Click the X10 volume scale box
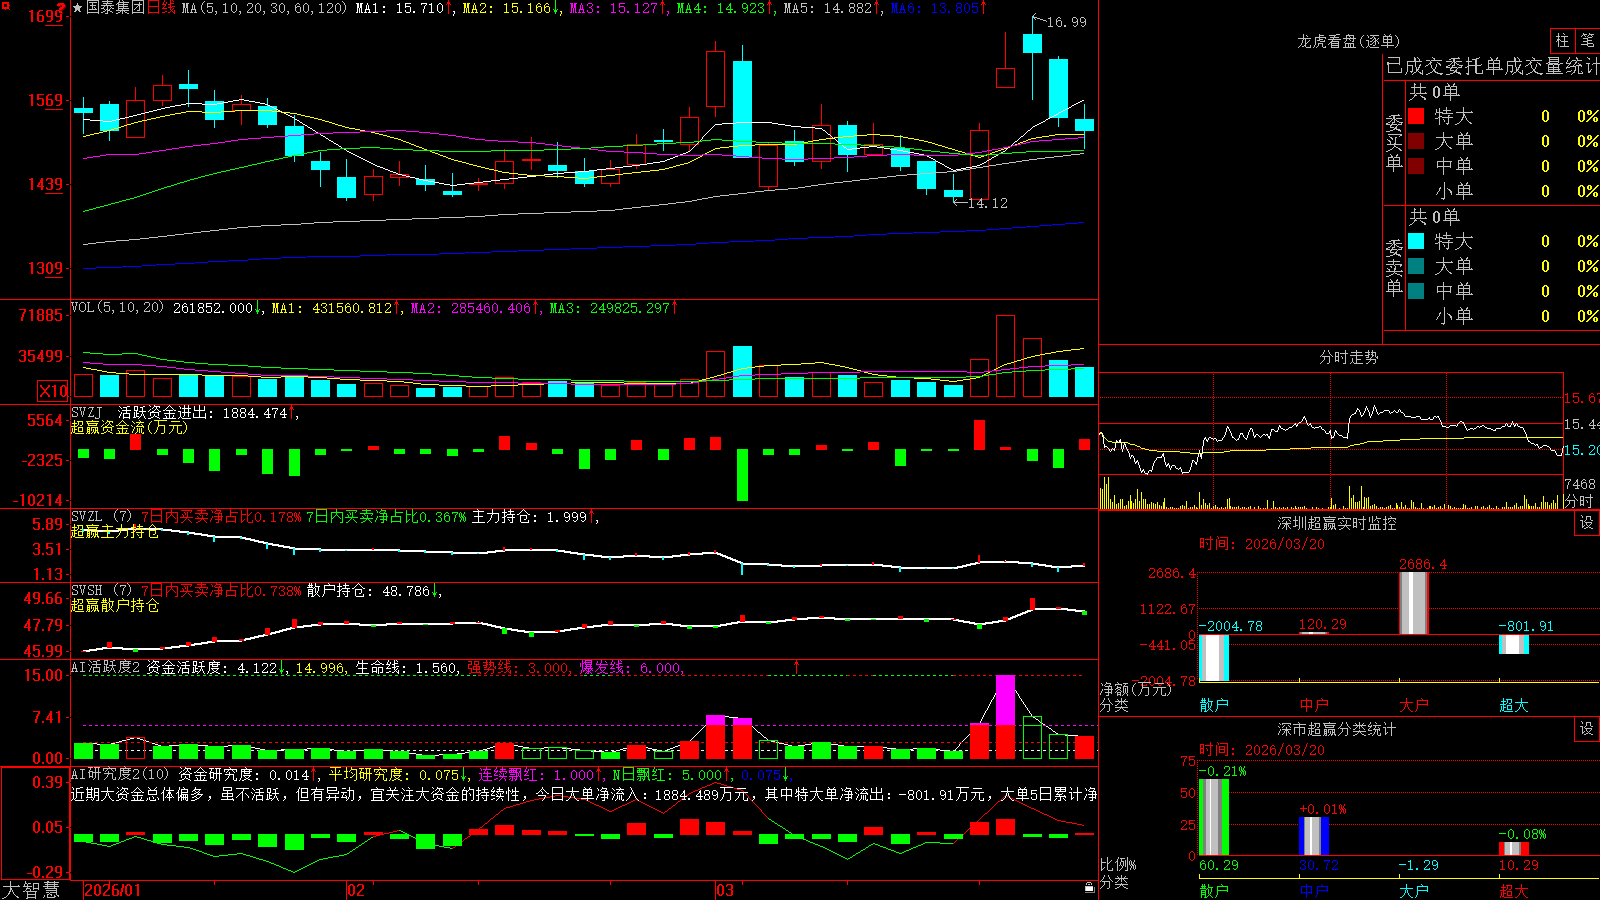This screenshot has height=900, width=1600. pyautogui.click(x=53, y=391)
